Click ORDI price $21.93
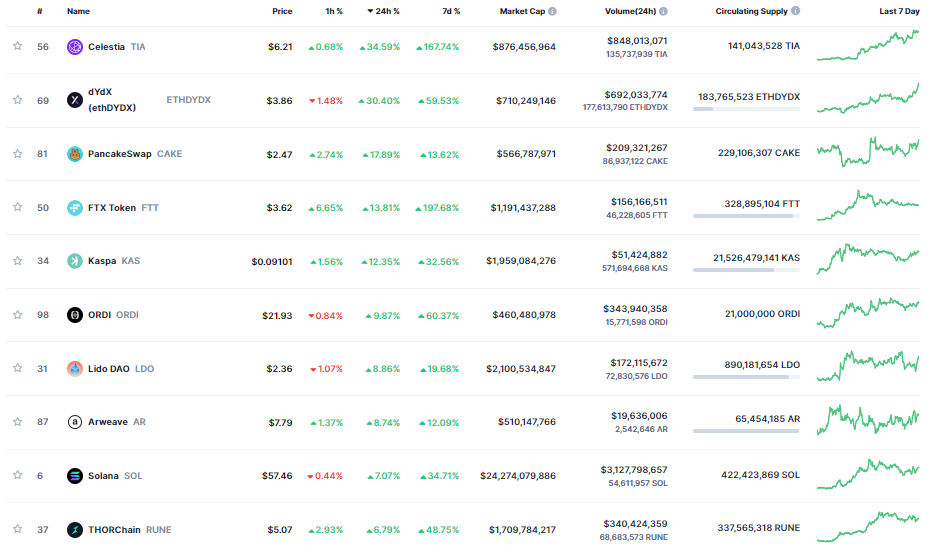 pyautogui.click(x=277, y=315)
